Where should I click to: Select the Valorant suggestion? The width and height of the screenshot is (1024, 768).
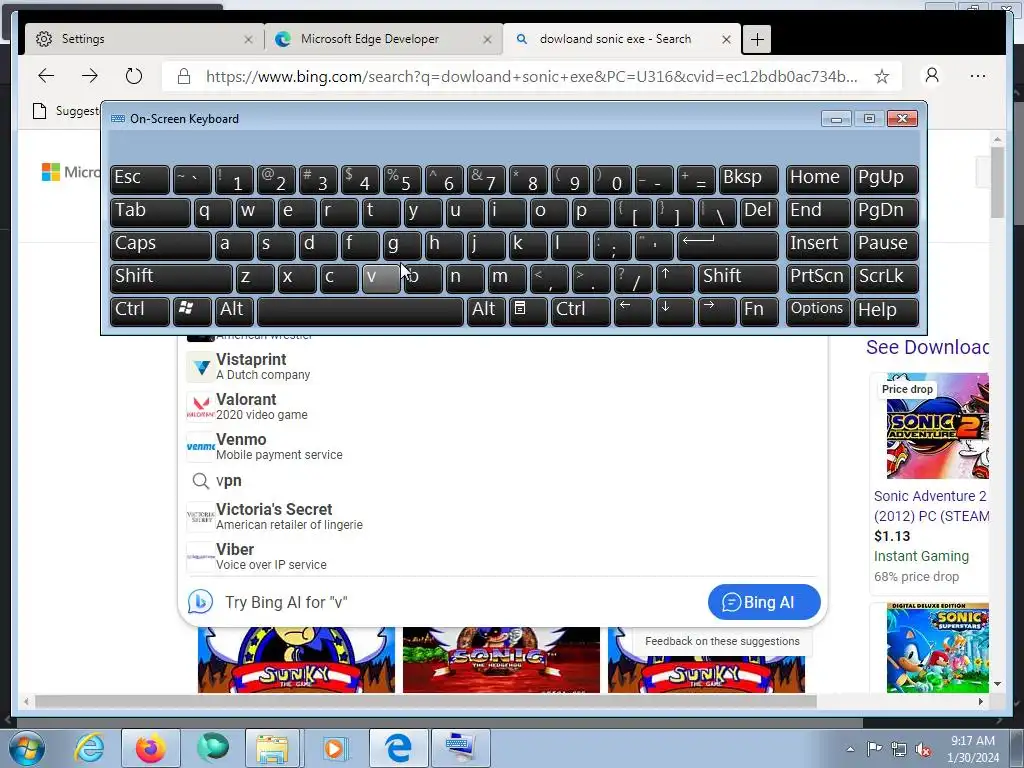click(x=502, y=406)
